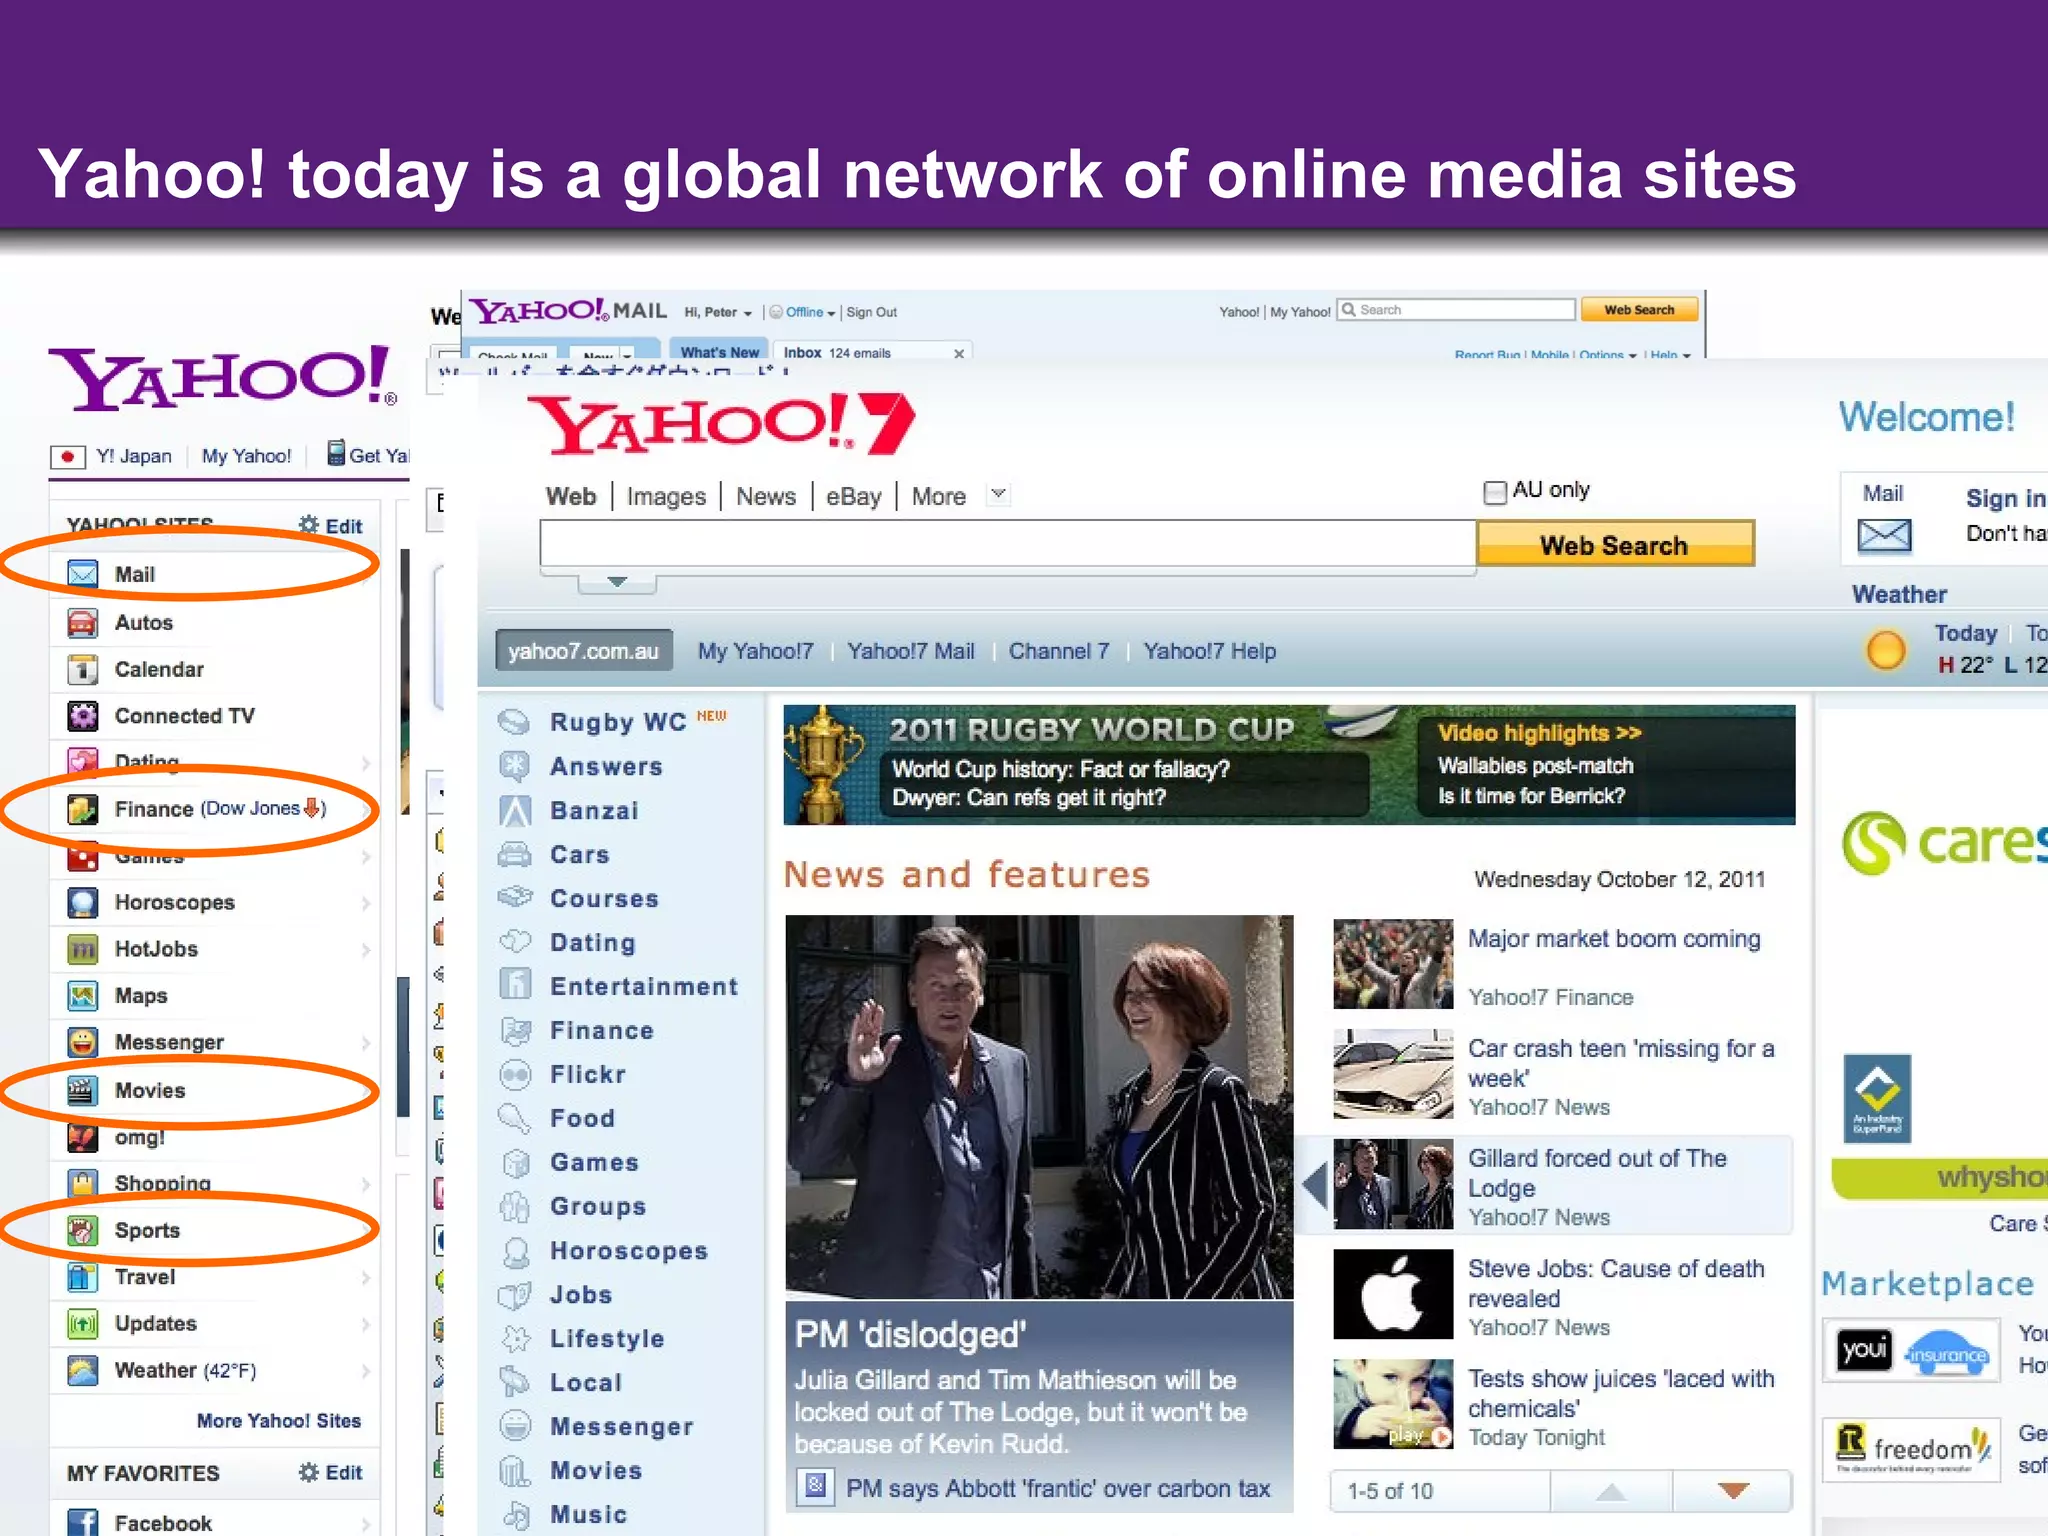The height and width of the screenshot is (1536, 2048).
Task: Open the car crash teen story thumbnail
Action: tap(1393, 1074)
